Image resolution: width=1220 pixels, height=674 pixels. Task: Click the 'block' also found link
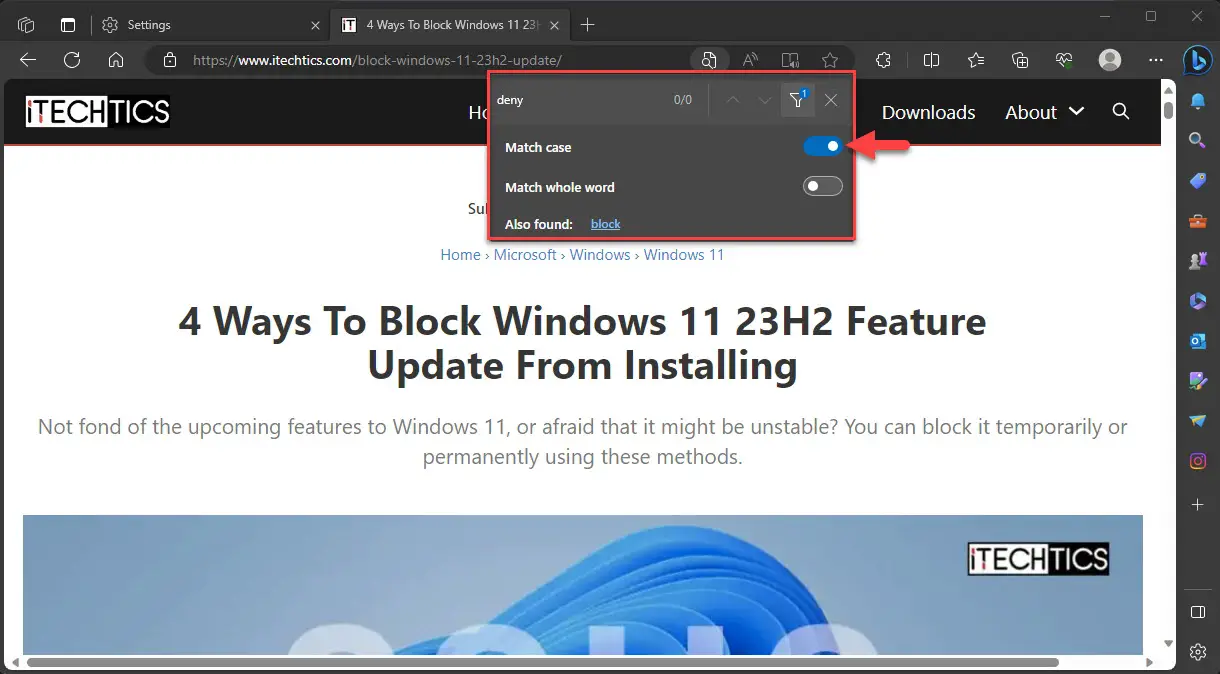click(x=606, y=224)
